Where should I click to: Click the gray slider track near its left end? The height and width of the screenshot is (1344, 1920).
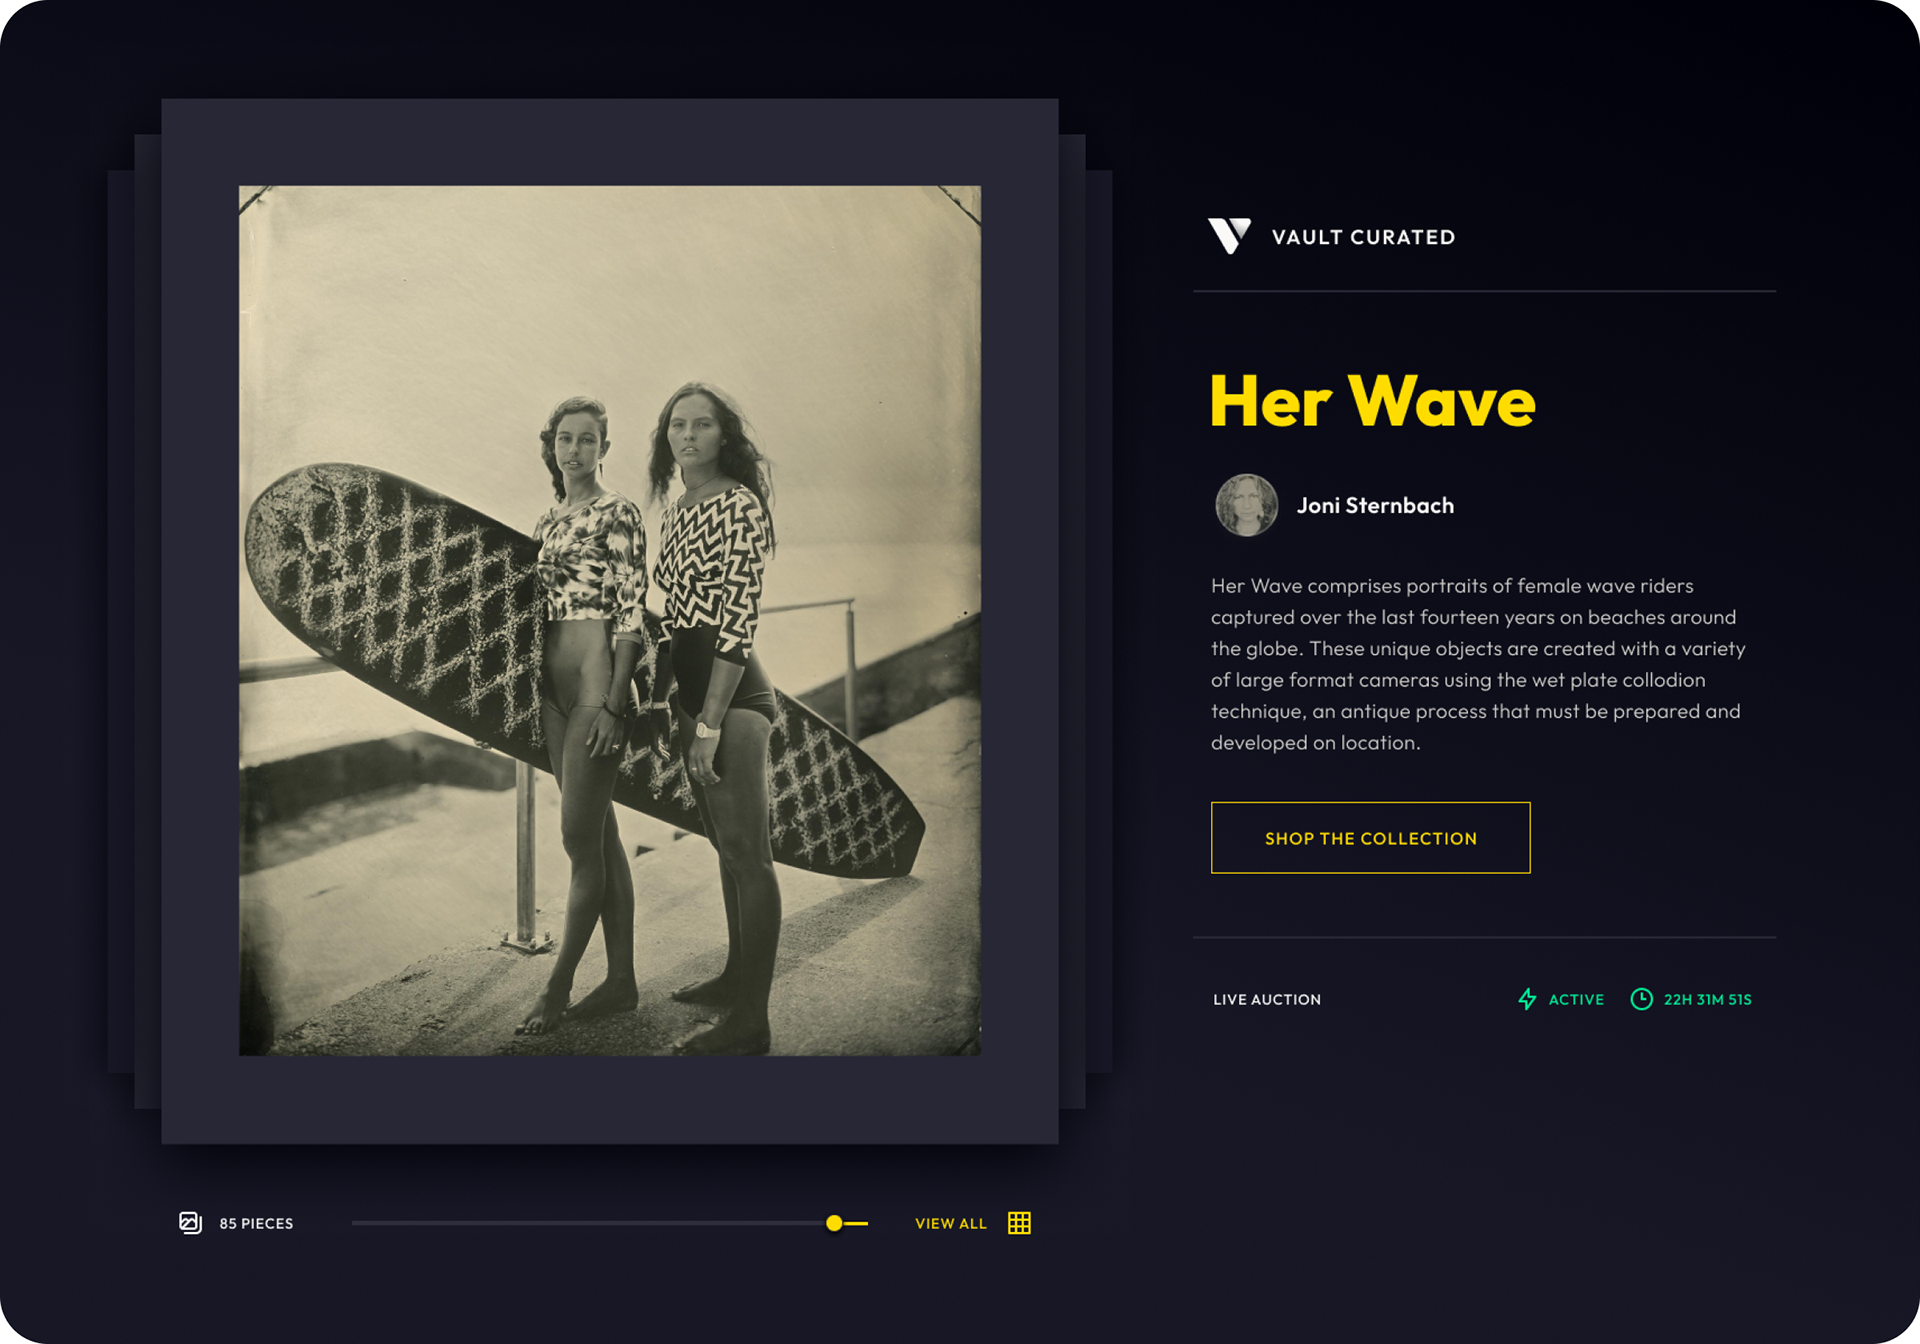(x=380, y=1222)
